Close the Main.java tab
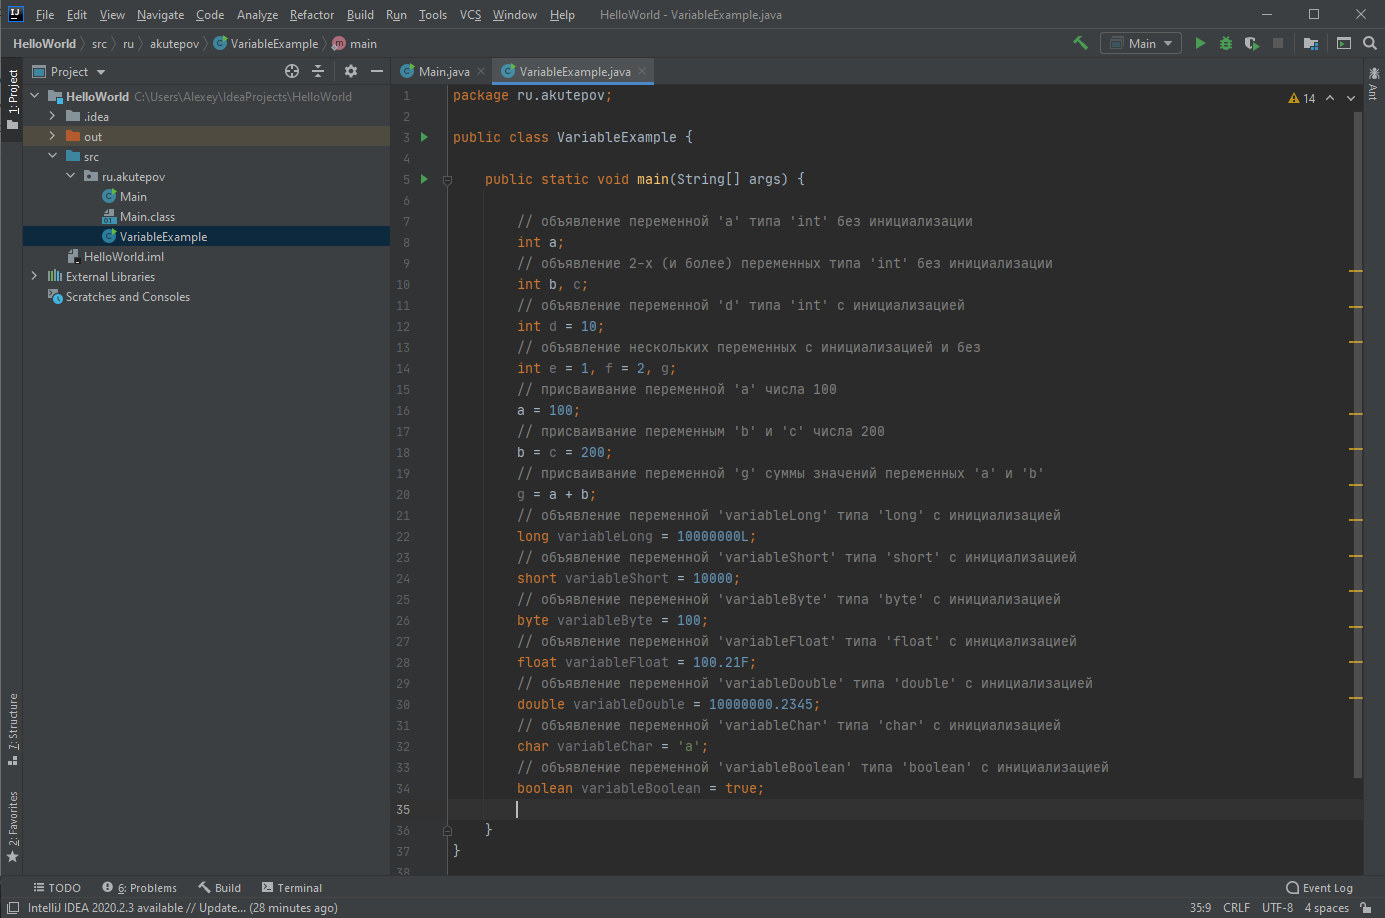The image size is (1385, 918). 481,71
